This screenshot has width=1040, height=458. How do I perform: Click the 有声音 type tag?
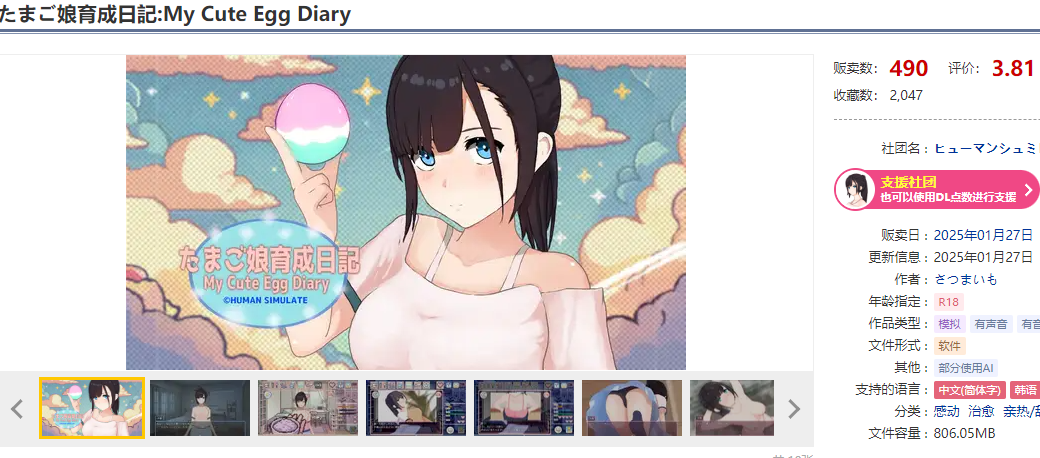pyautogui.click(x=992, y=324)
